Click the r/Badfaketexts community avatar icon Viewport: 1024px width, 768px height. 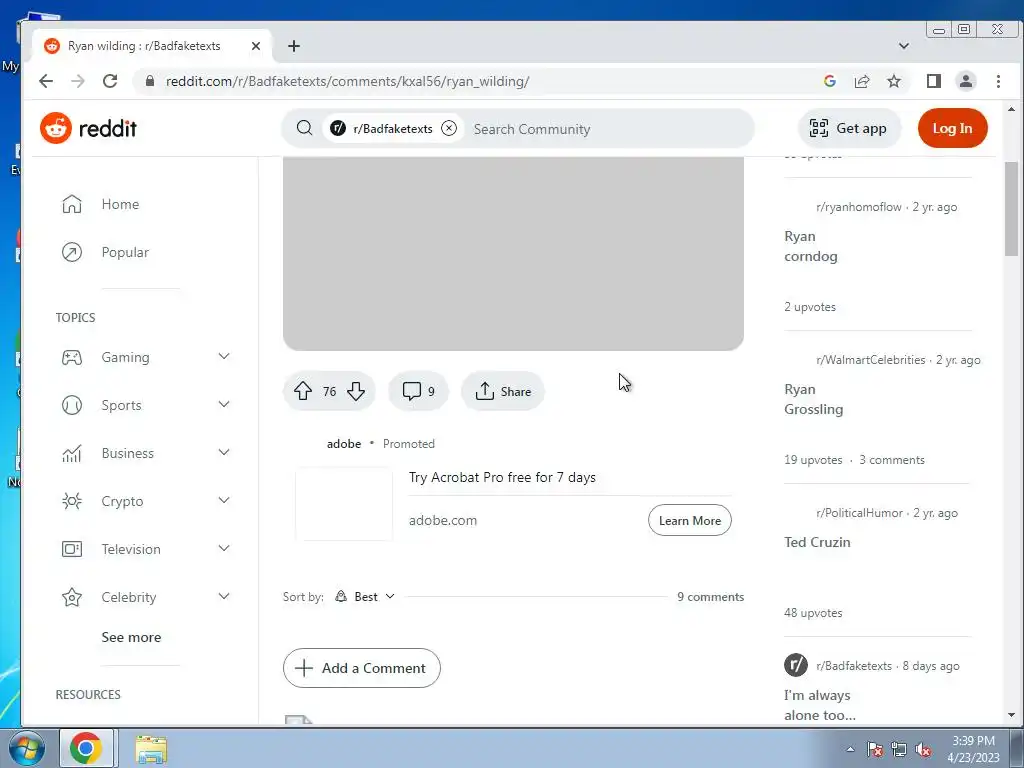(796, 665)
